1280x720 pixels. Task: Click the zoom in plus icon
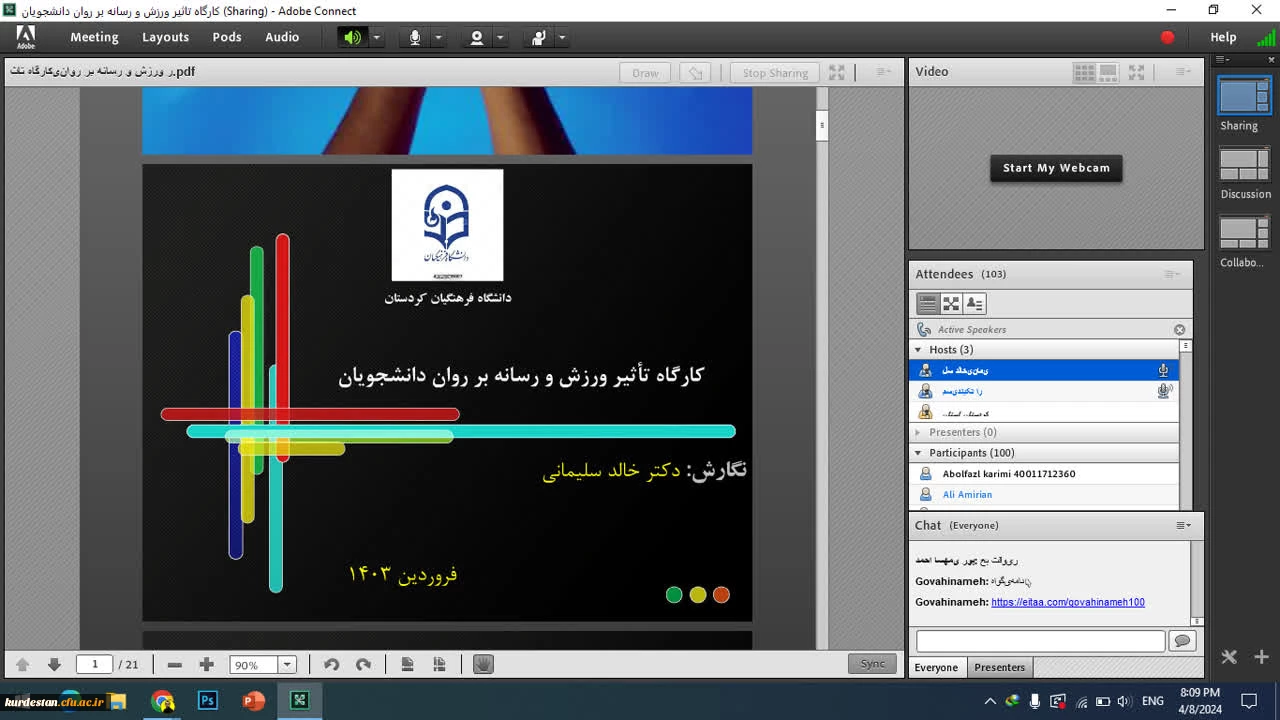(x=207, y=664)
